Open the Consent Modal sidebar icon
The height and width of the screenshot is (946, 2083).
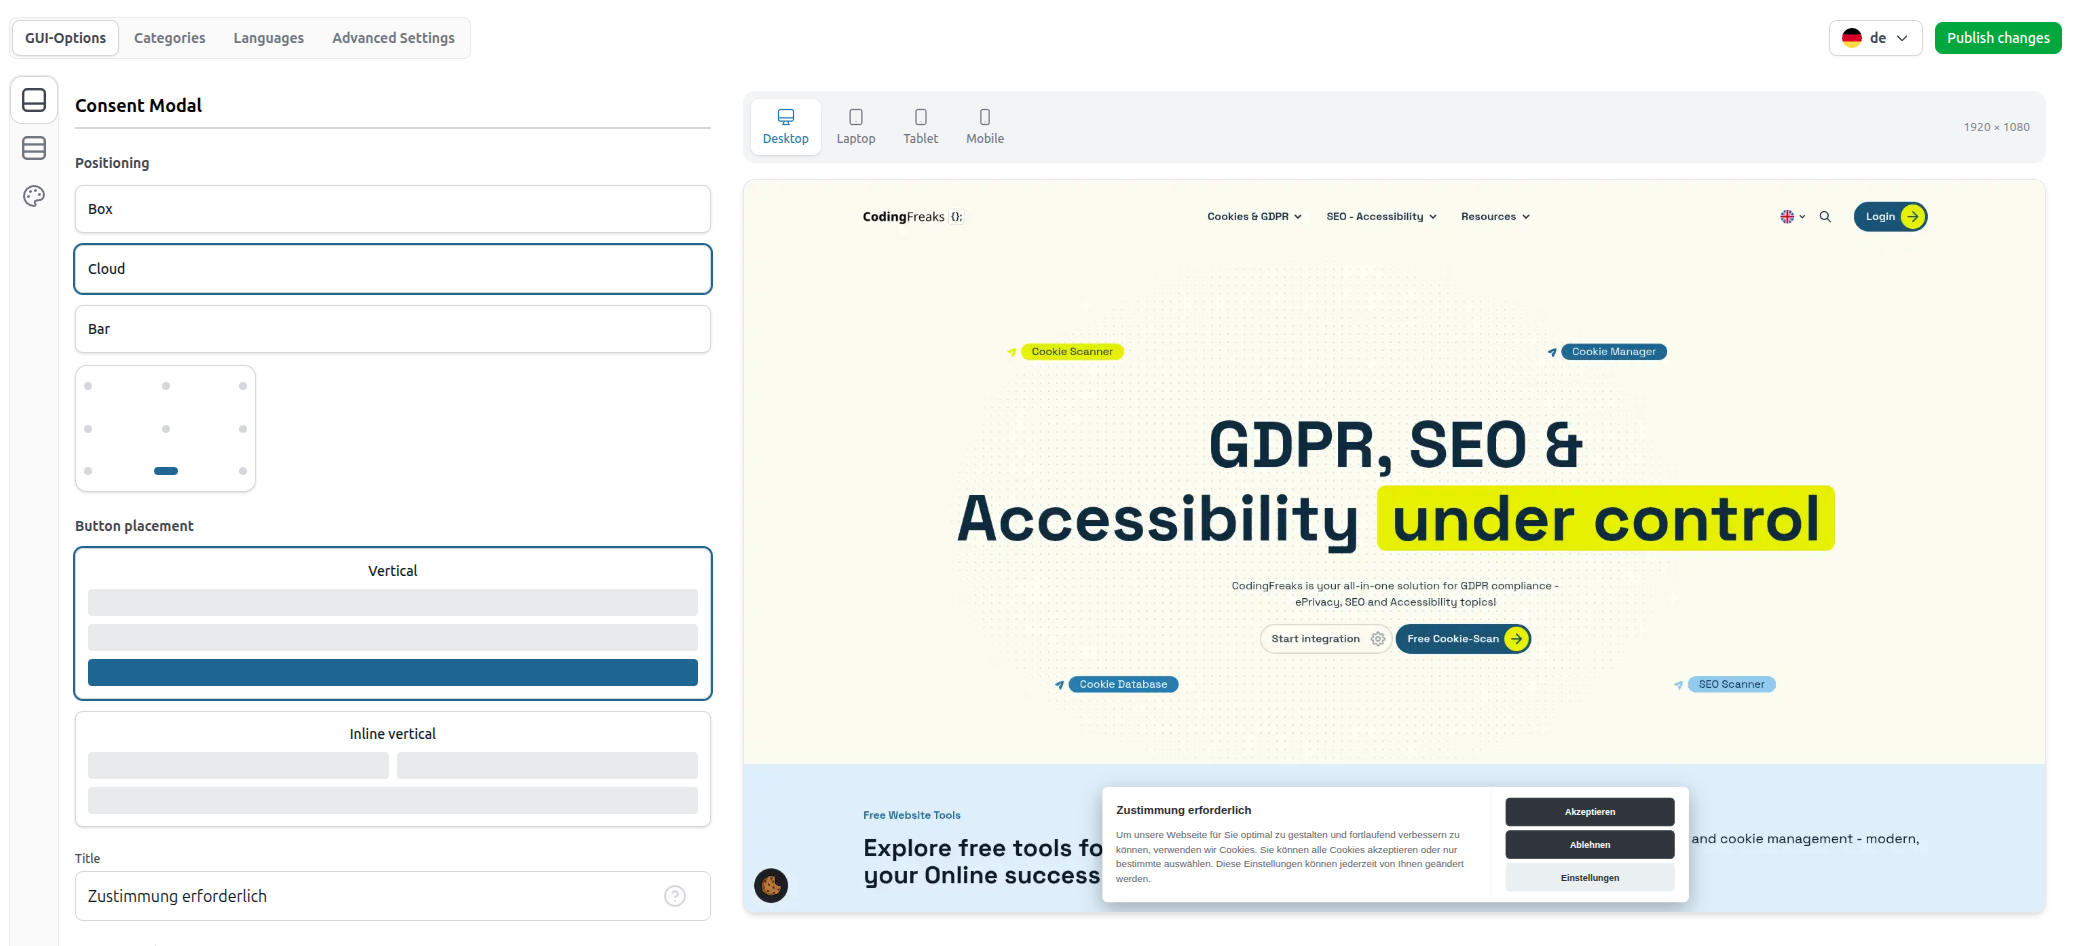34,100
